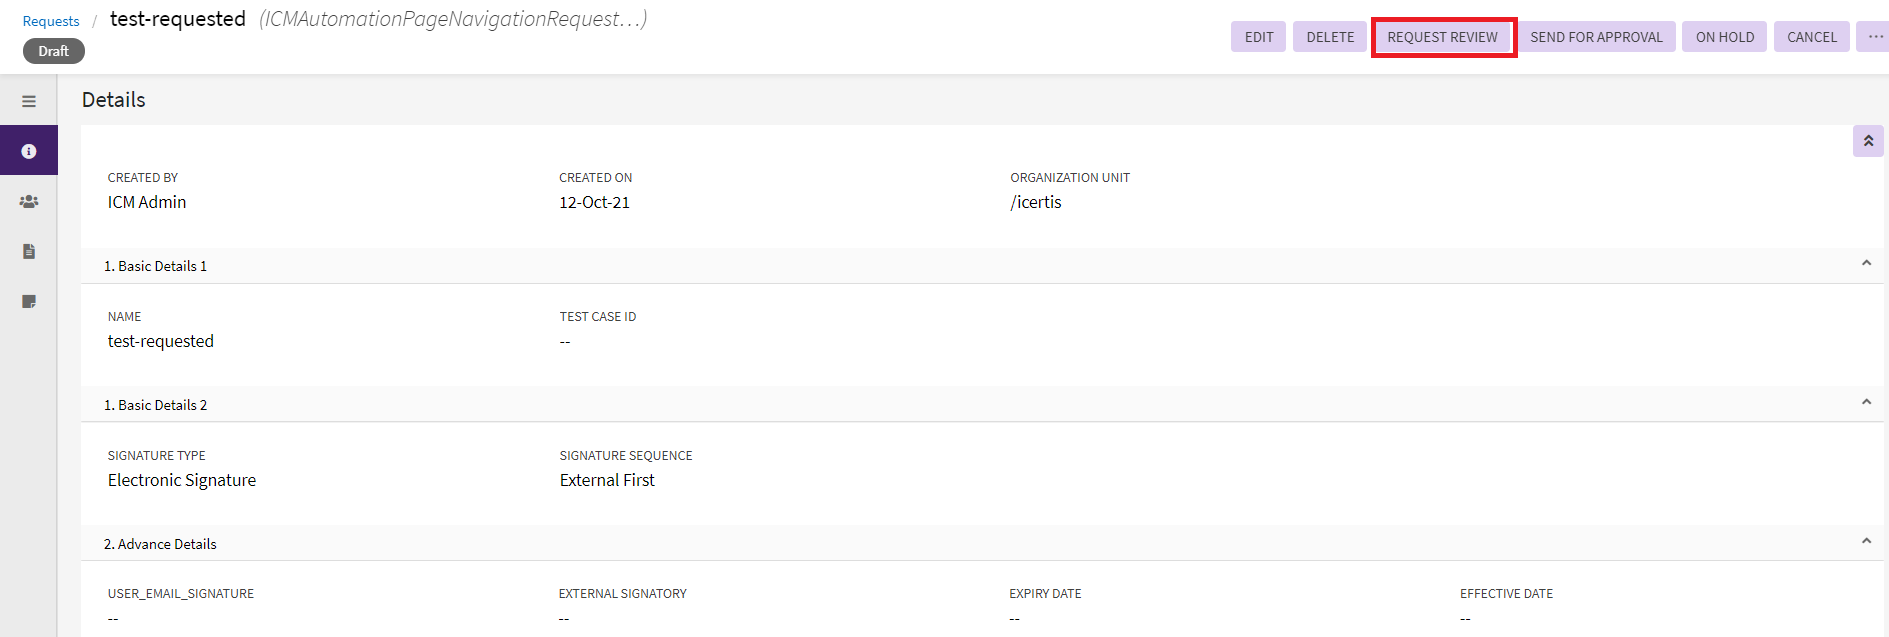The height and width of the screenshot is (637, 1889).
Task: Open the document sidebar icon
Action: coord(29,251)
